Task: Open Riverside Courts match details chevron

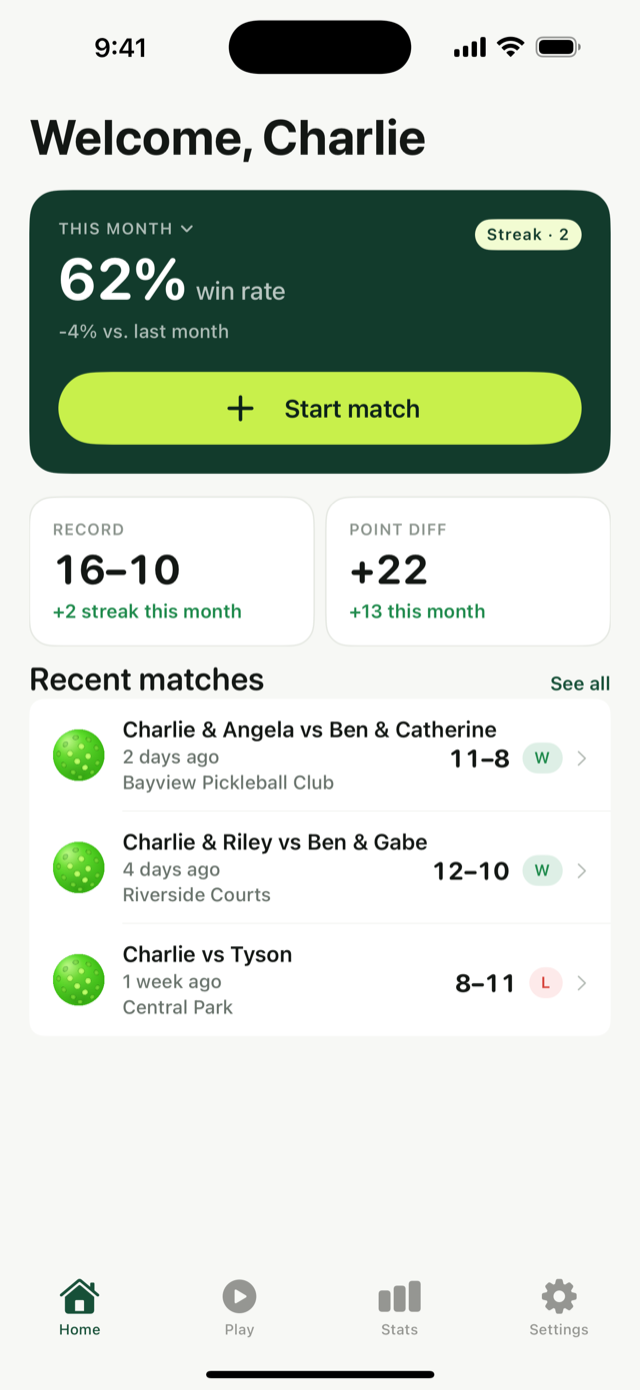Action: tap(582, 870)
